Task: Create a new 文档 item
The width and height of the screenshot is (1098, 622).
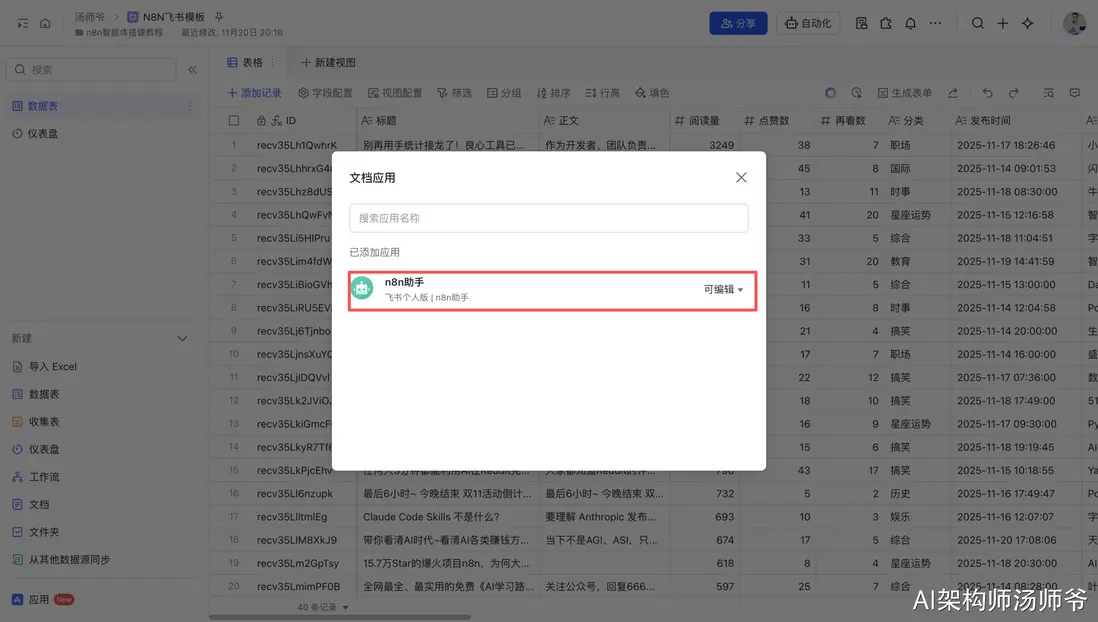Action: coord(32,504)
